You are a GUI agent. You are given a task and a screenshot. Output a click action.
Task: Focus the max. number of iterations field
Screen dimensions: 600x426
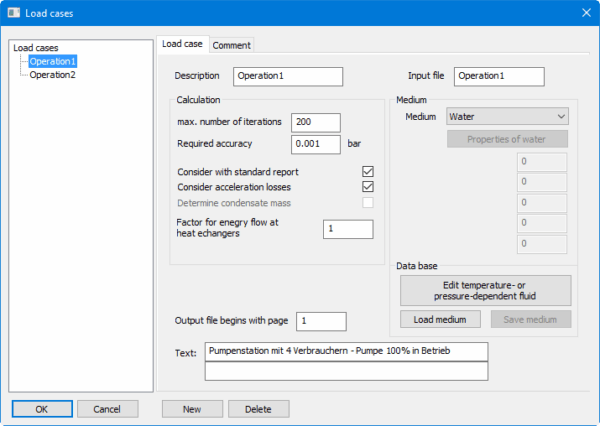coord(315,123)
